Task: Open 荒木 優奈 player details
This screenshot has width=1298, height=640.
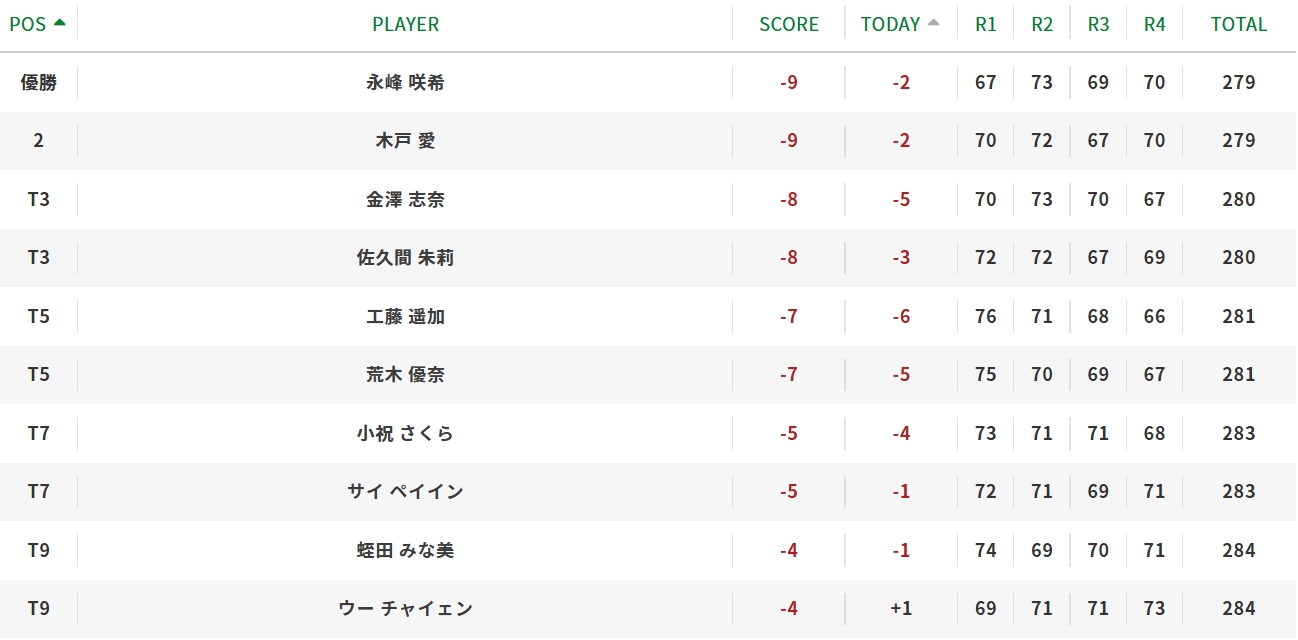Action: click(x=405, y=374)
